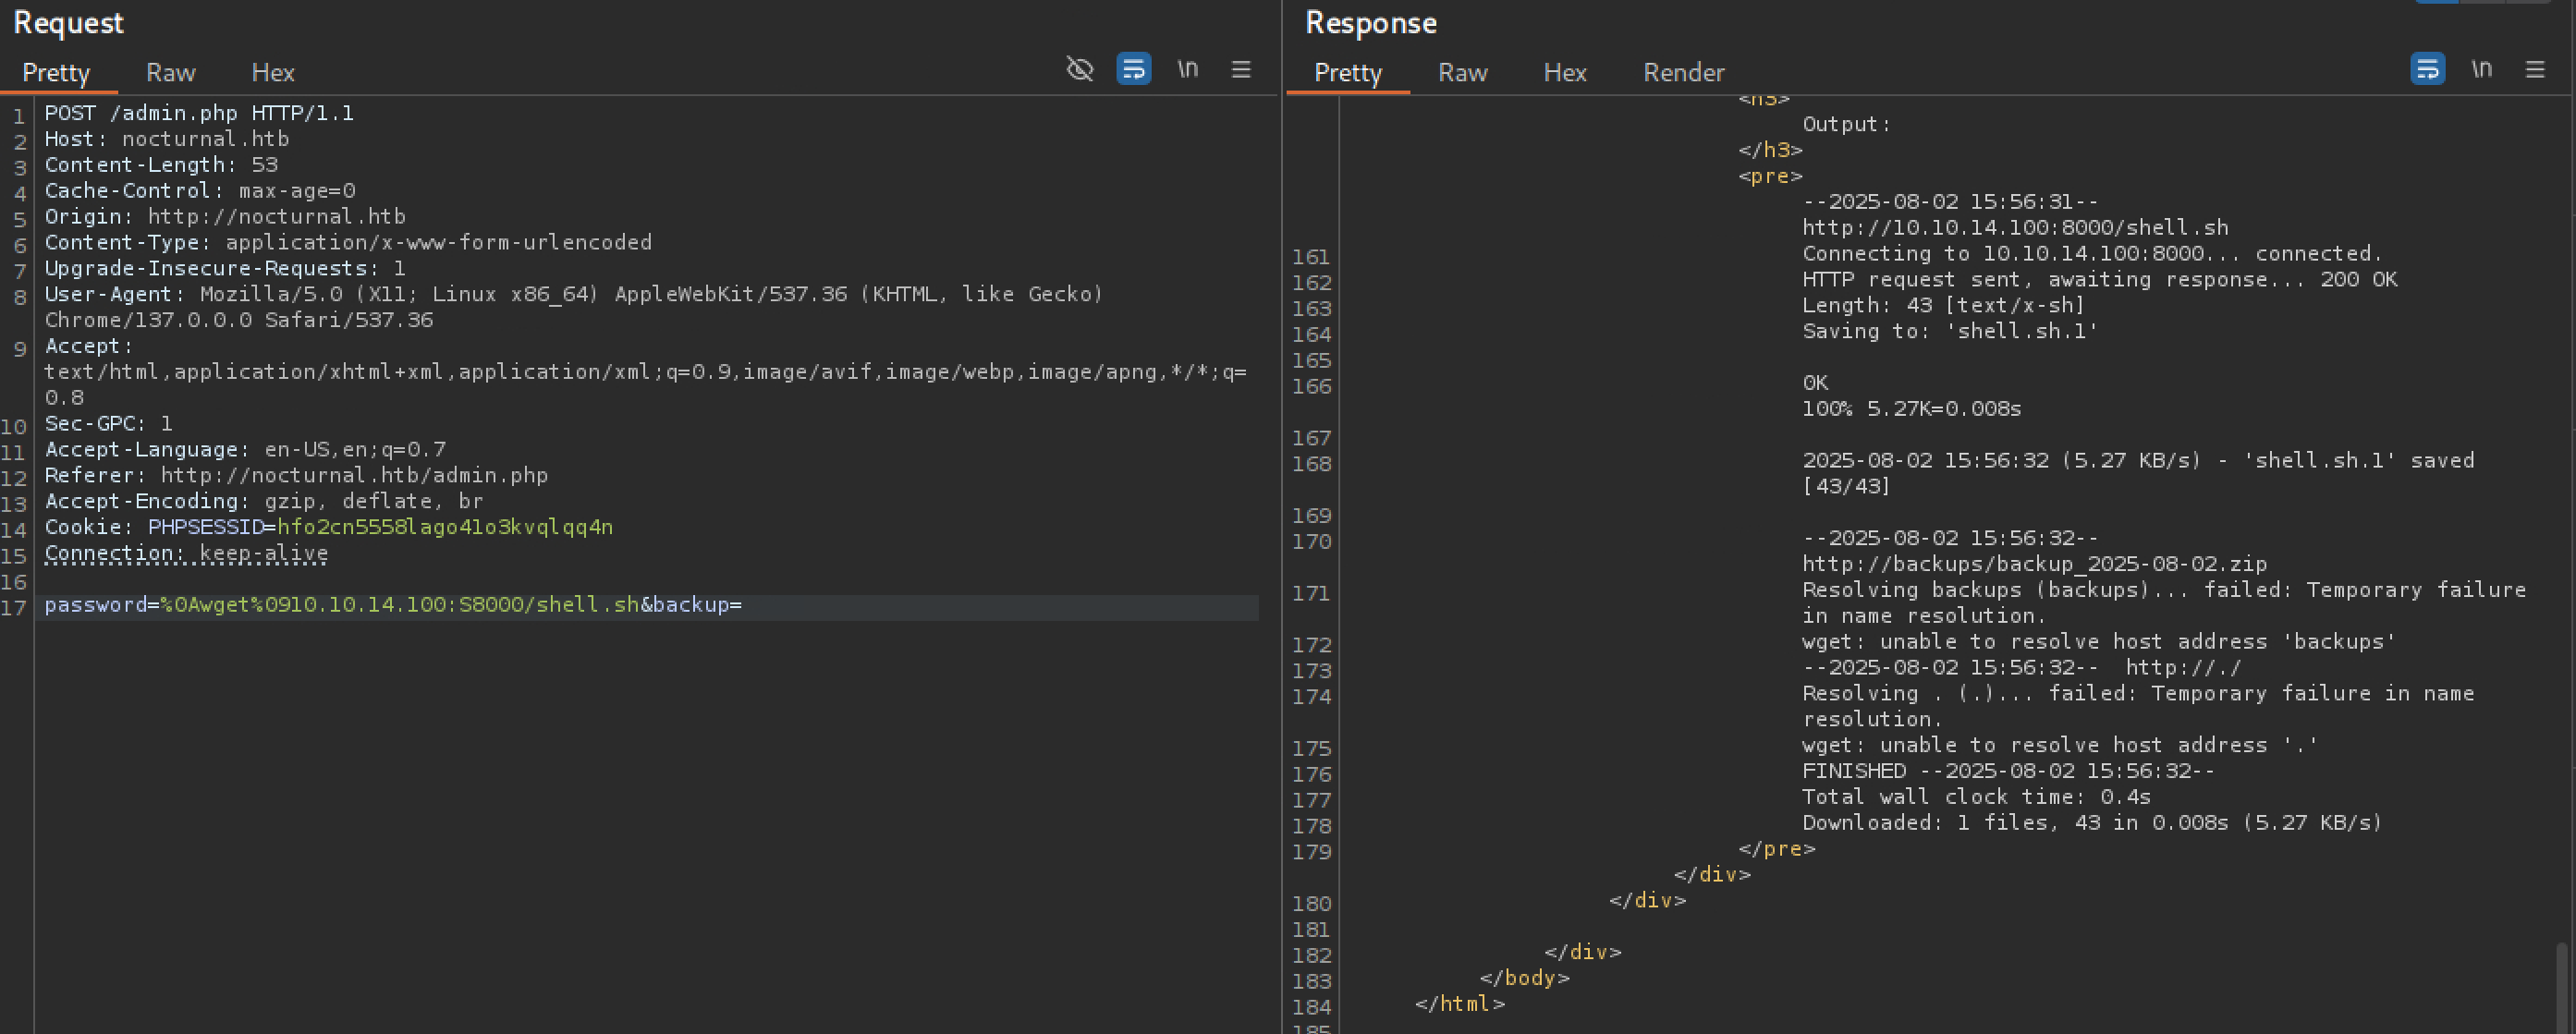Click the Response panel title
The width and height of the screenshot is (2576, 1034).
pyautogui.click(x=1371, y=23)
